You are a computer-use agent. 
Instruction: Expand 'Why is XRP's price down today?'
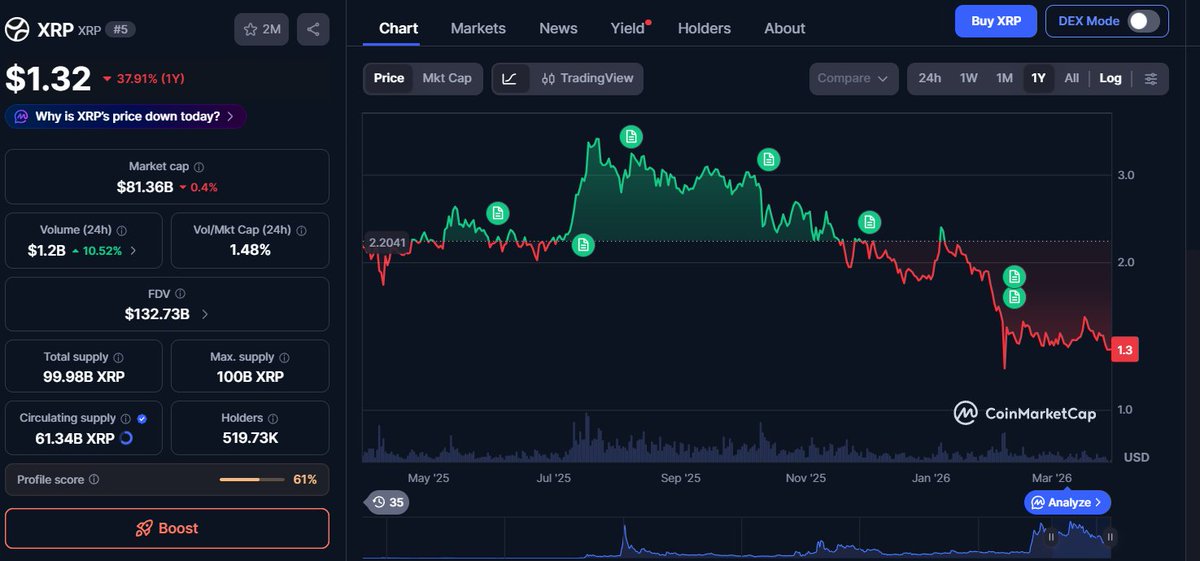pyautogui.click(x=126, y=116)
